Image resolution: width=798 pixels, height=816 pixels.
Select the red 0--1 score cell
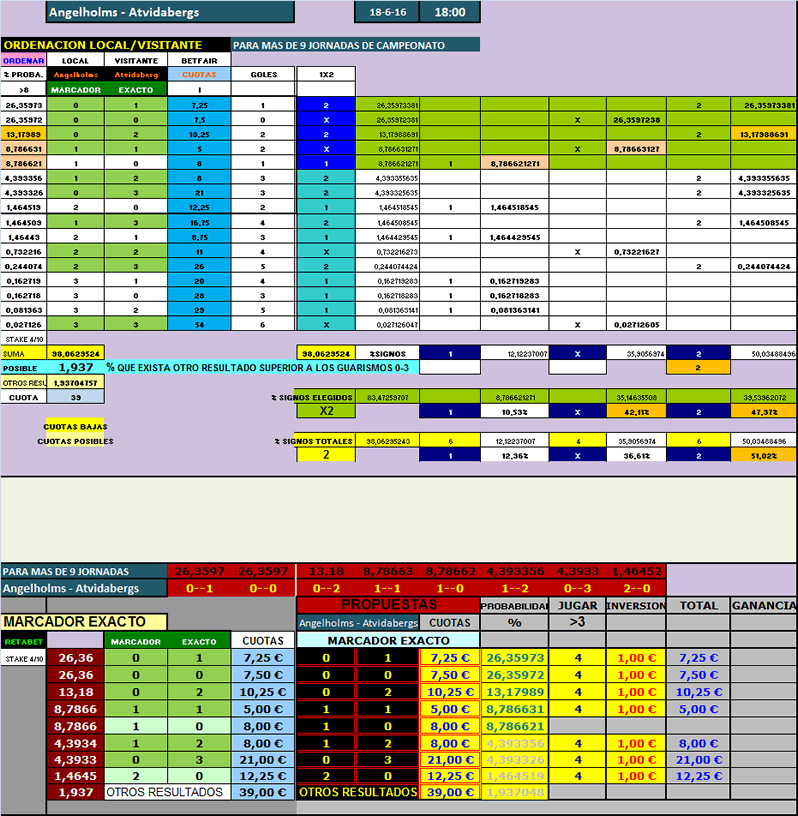point(199,588)
